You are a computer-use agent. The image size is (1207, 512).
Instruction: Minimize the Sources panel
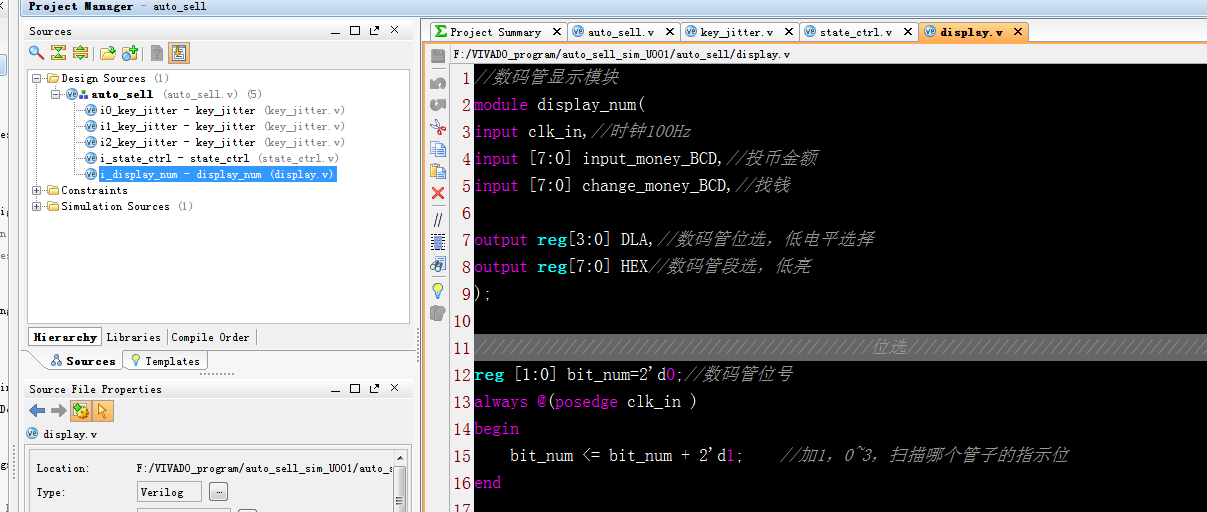point(335,31)
